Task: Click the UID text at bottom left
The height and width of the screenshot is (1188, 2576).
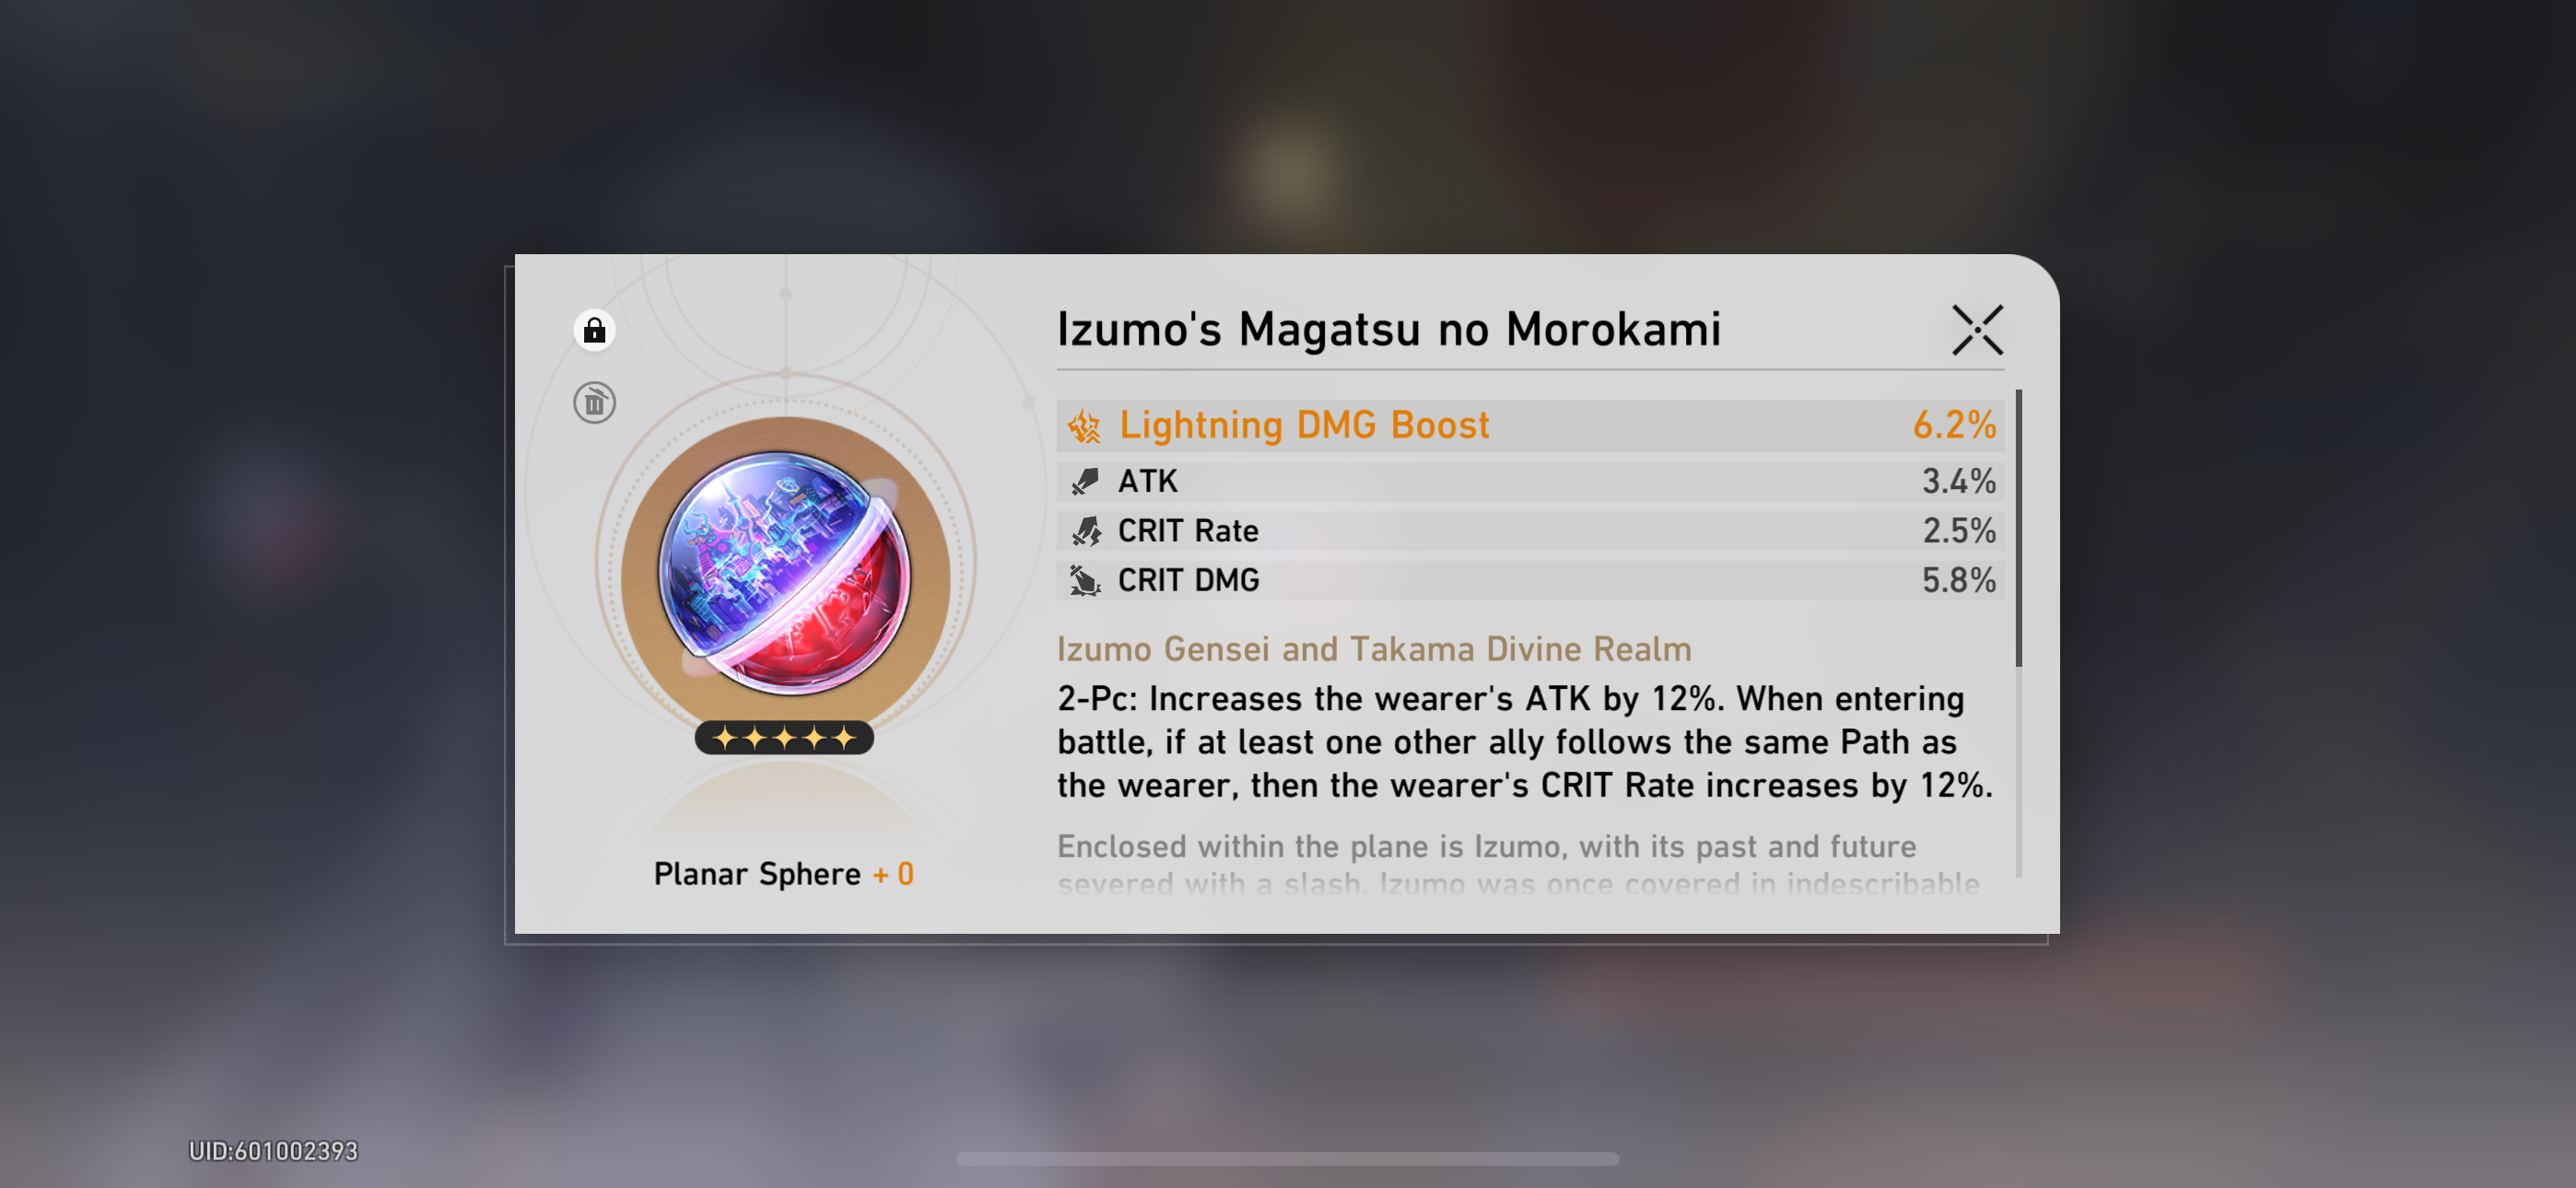Action: (x=273, y=1151)
